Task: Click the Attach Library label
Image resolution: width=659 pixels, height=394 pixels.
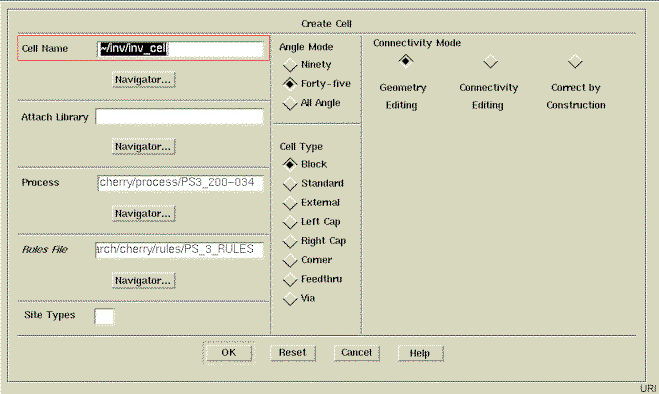Action: coord(55,117)
